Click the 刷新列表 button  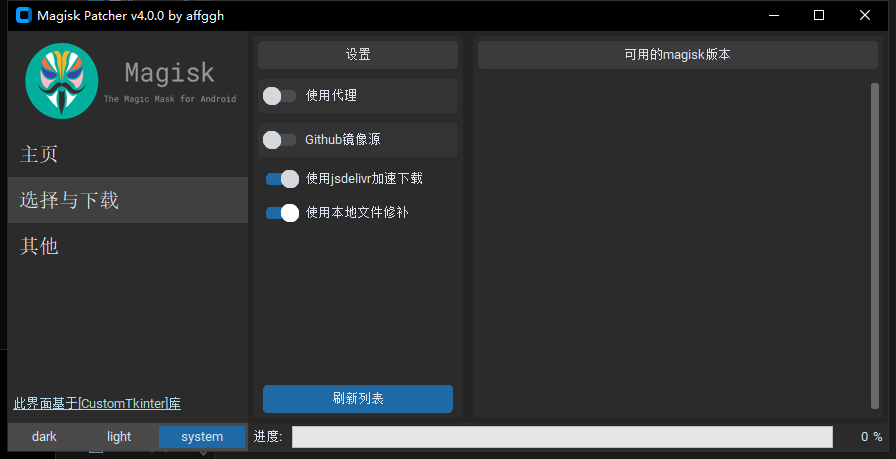pyautogui.click(x=358, y=399)
